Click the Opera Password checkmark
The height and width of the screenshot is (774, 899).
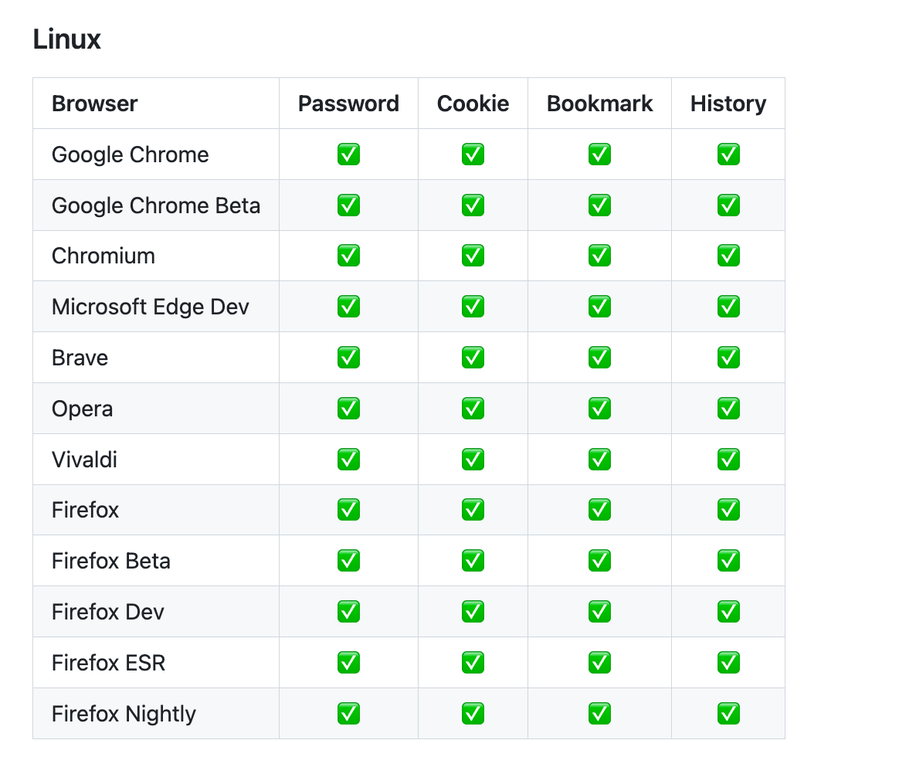[349, 409]
